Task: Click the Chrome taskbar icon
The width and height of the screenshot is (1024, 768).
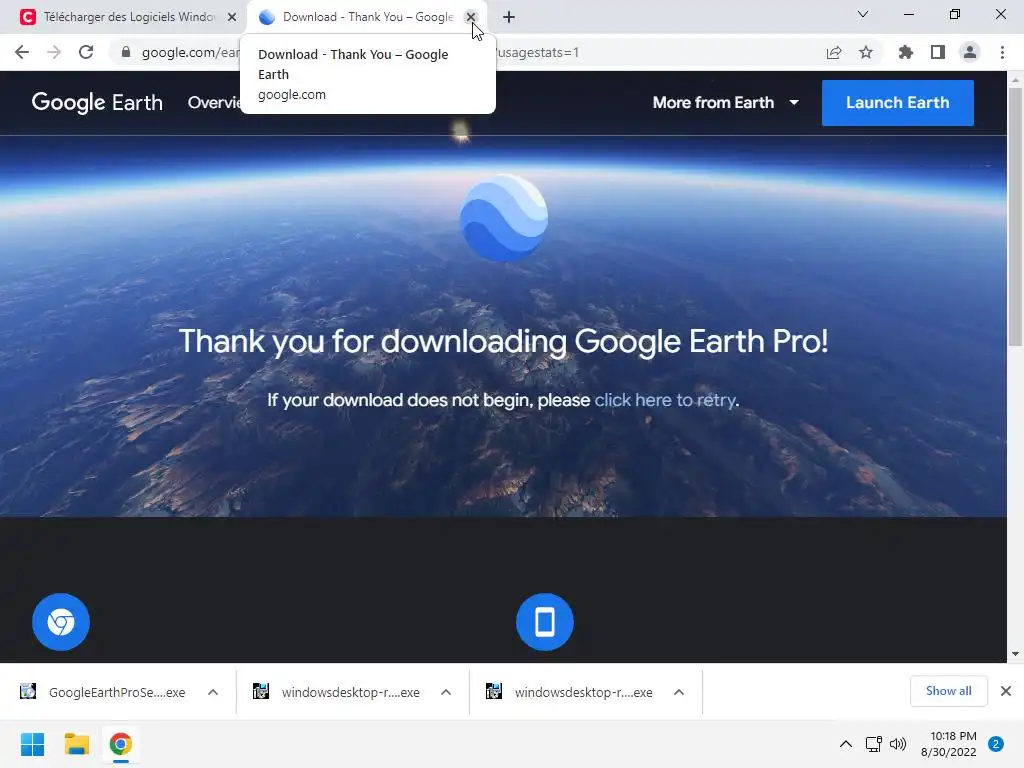Action: tap(121, 744)
